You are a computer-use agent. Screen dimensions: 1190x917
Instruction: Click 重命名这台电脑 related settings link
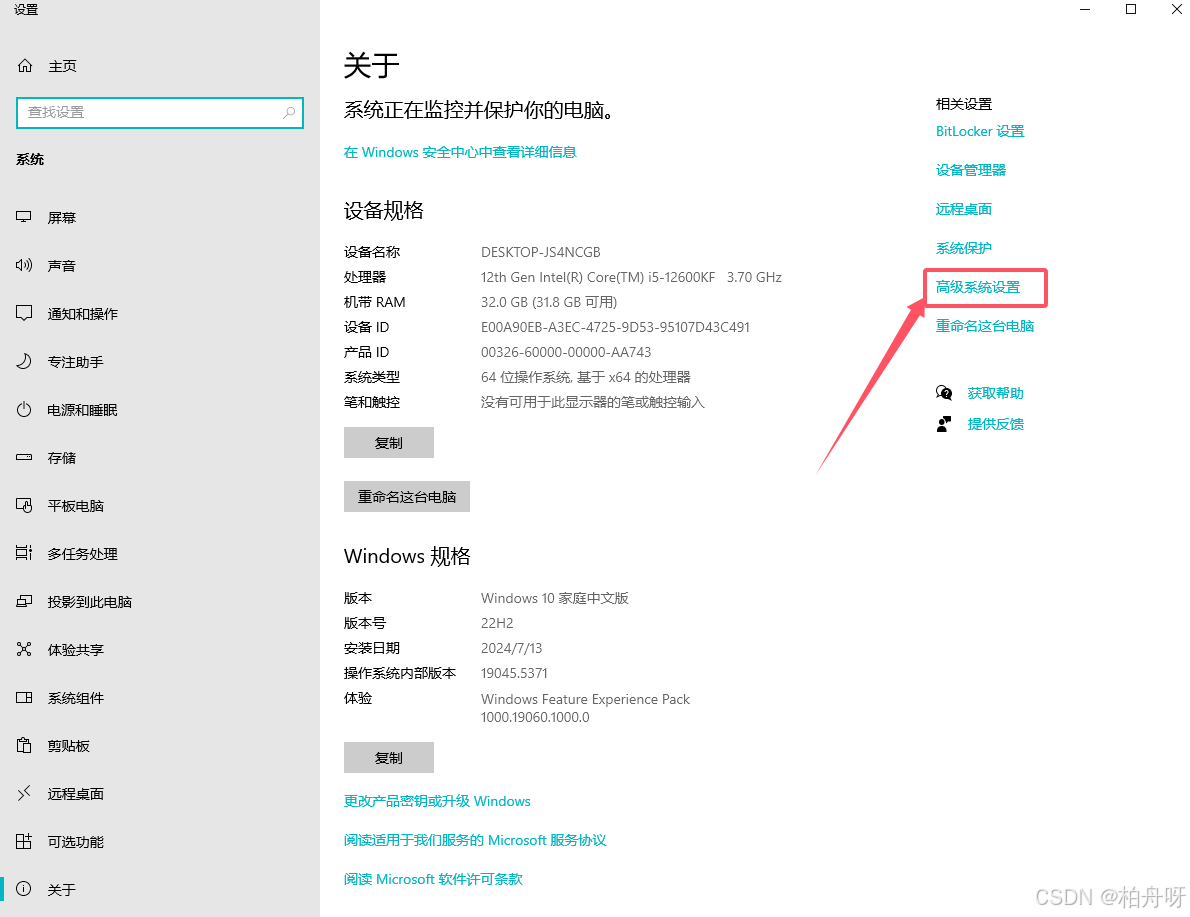pyautogui.click(x=985, y=326)
